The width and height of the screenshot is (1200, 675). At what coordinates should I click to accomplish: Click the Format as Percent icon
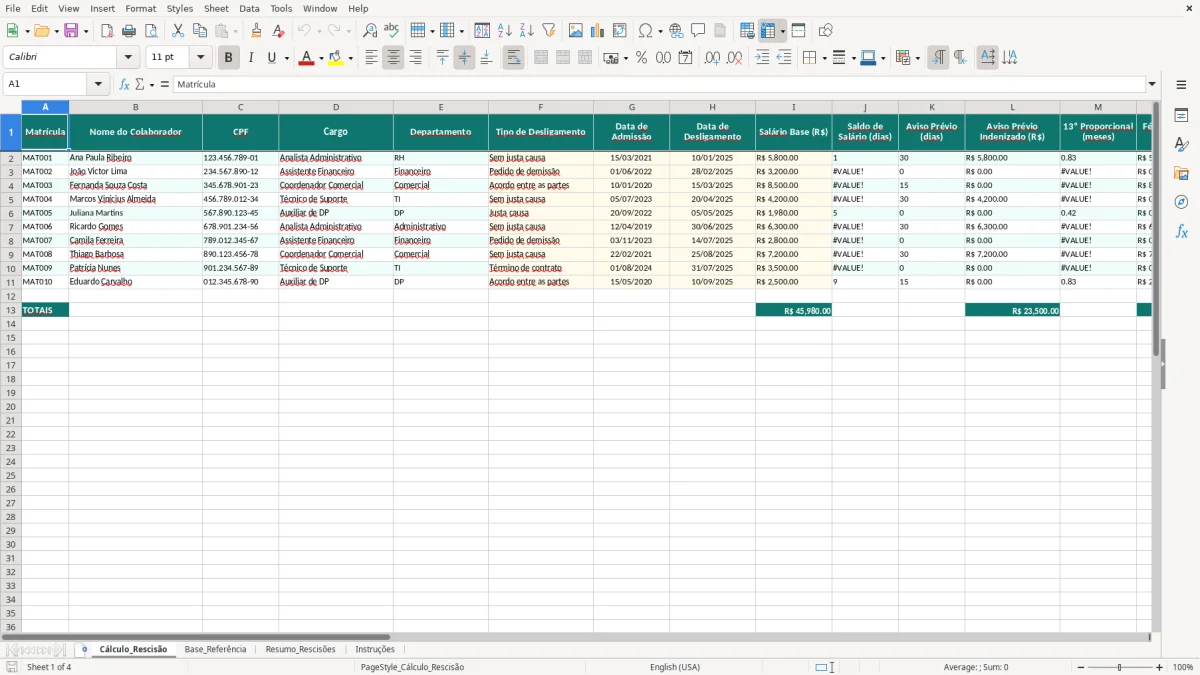(642, 58)
